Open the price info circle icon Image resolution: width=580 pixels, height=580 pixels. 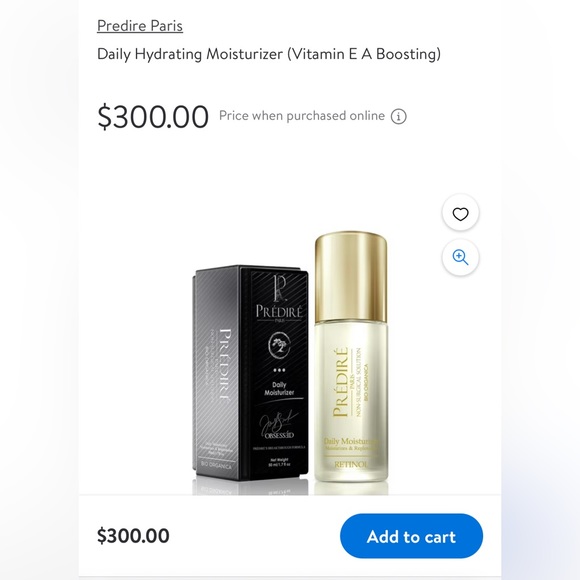click(398, 117)
